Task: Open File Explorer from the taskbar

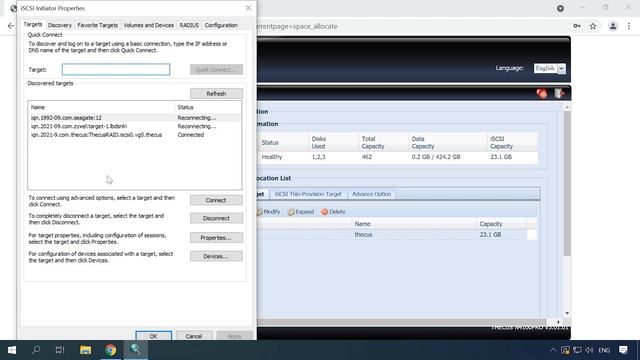Action: pos(85,350)
